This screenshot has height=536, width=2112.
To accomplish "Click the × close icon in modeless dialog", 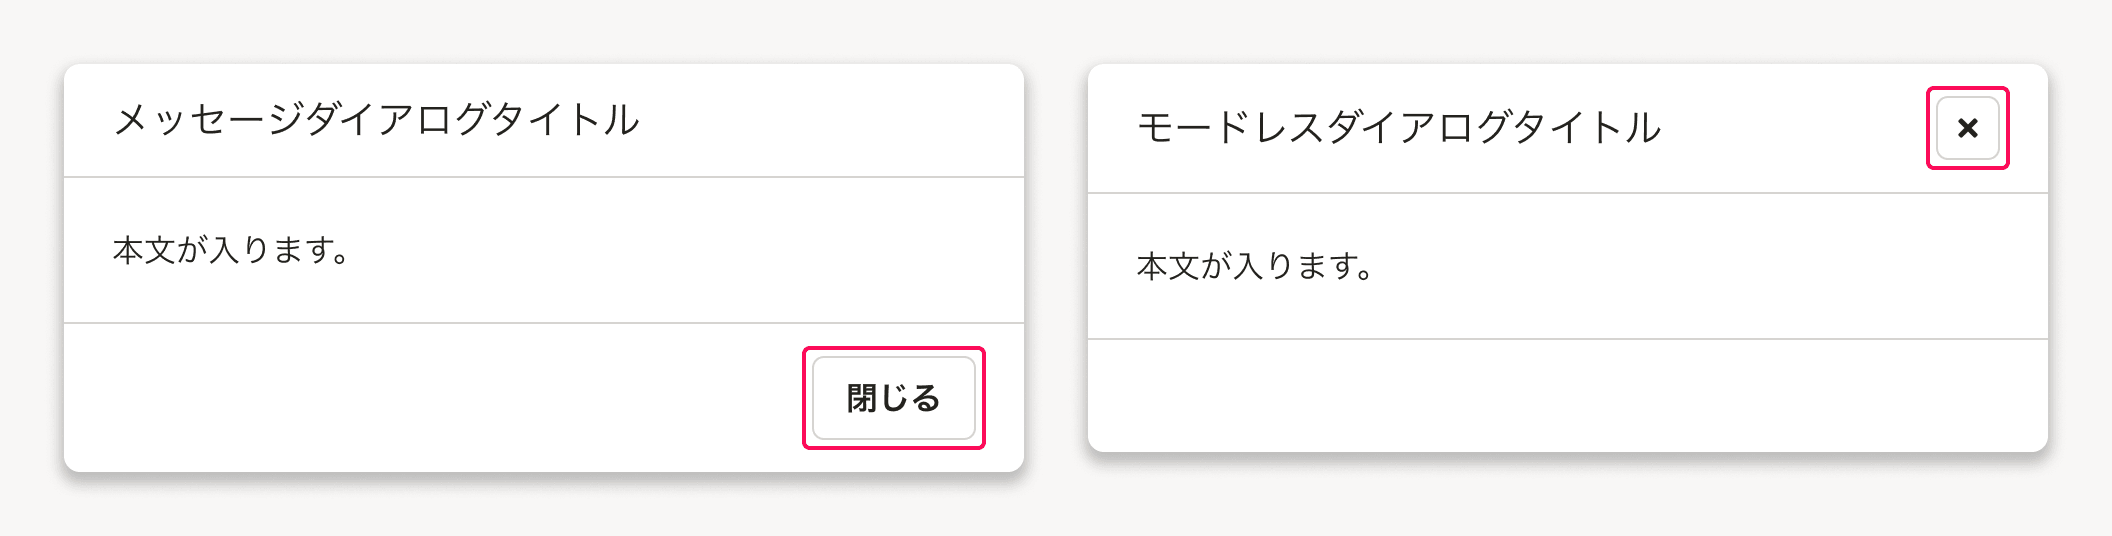I will coord(1967,128).
